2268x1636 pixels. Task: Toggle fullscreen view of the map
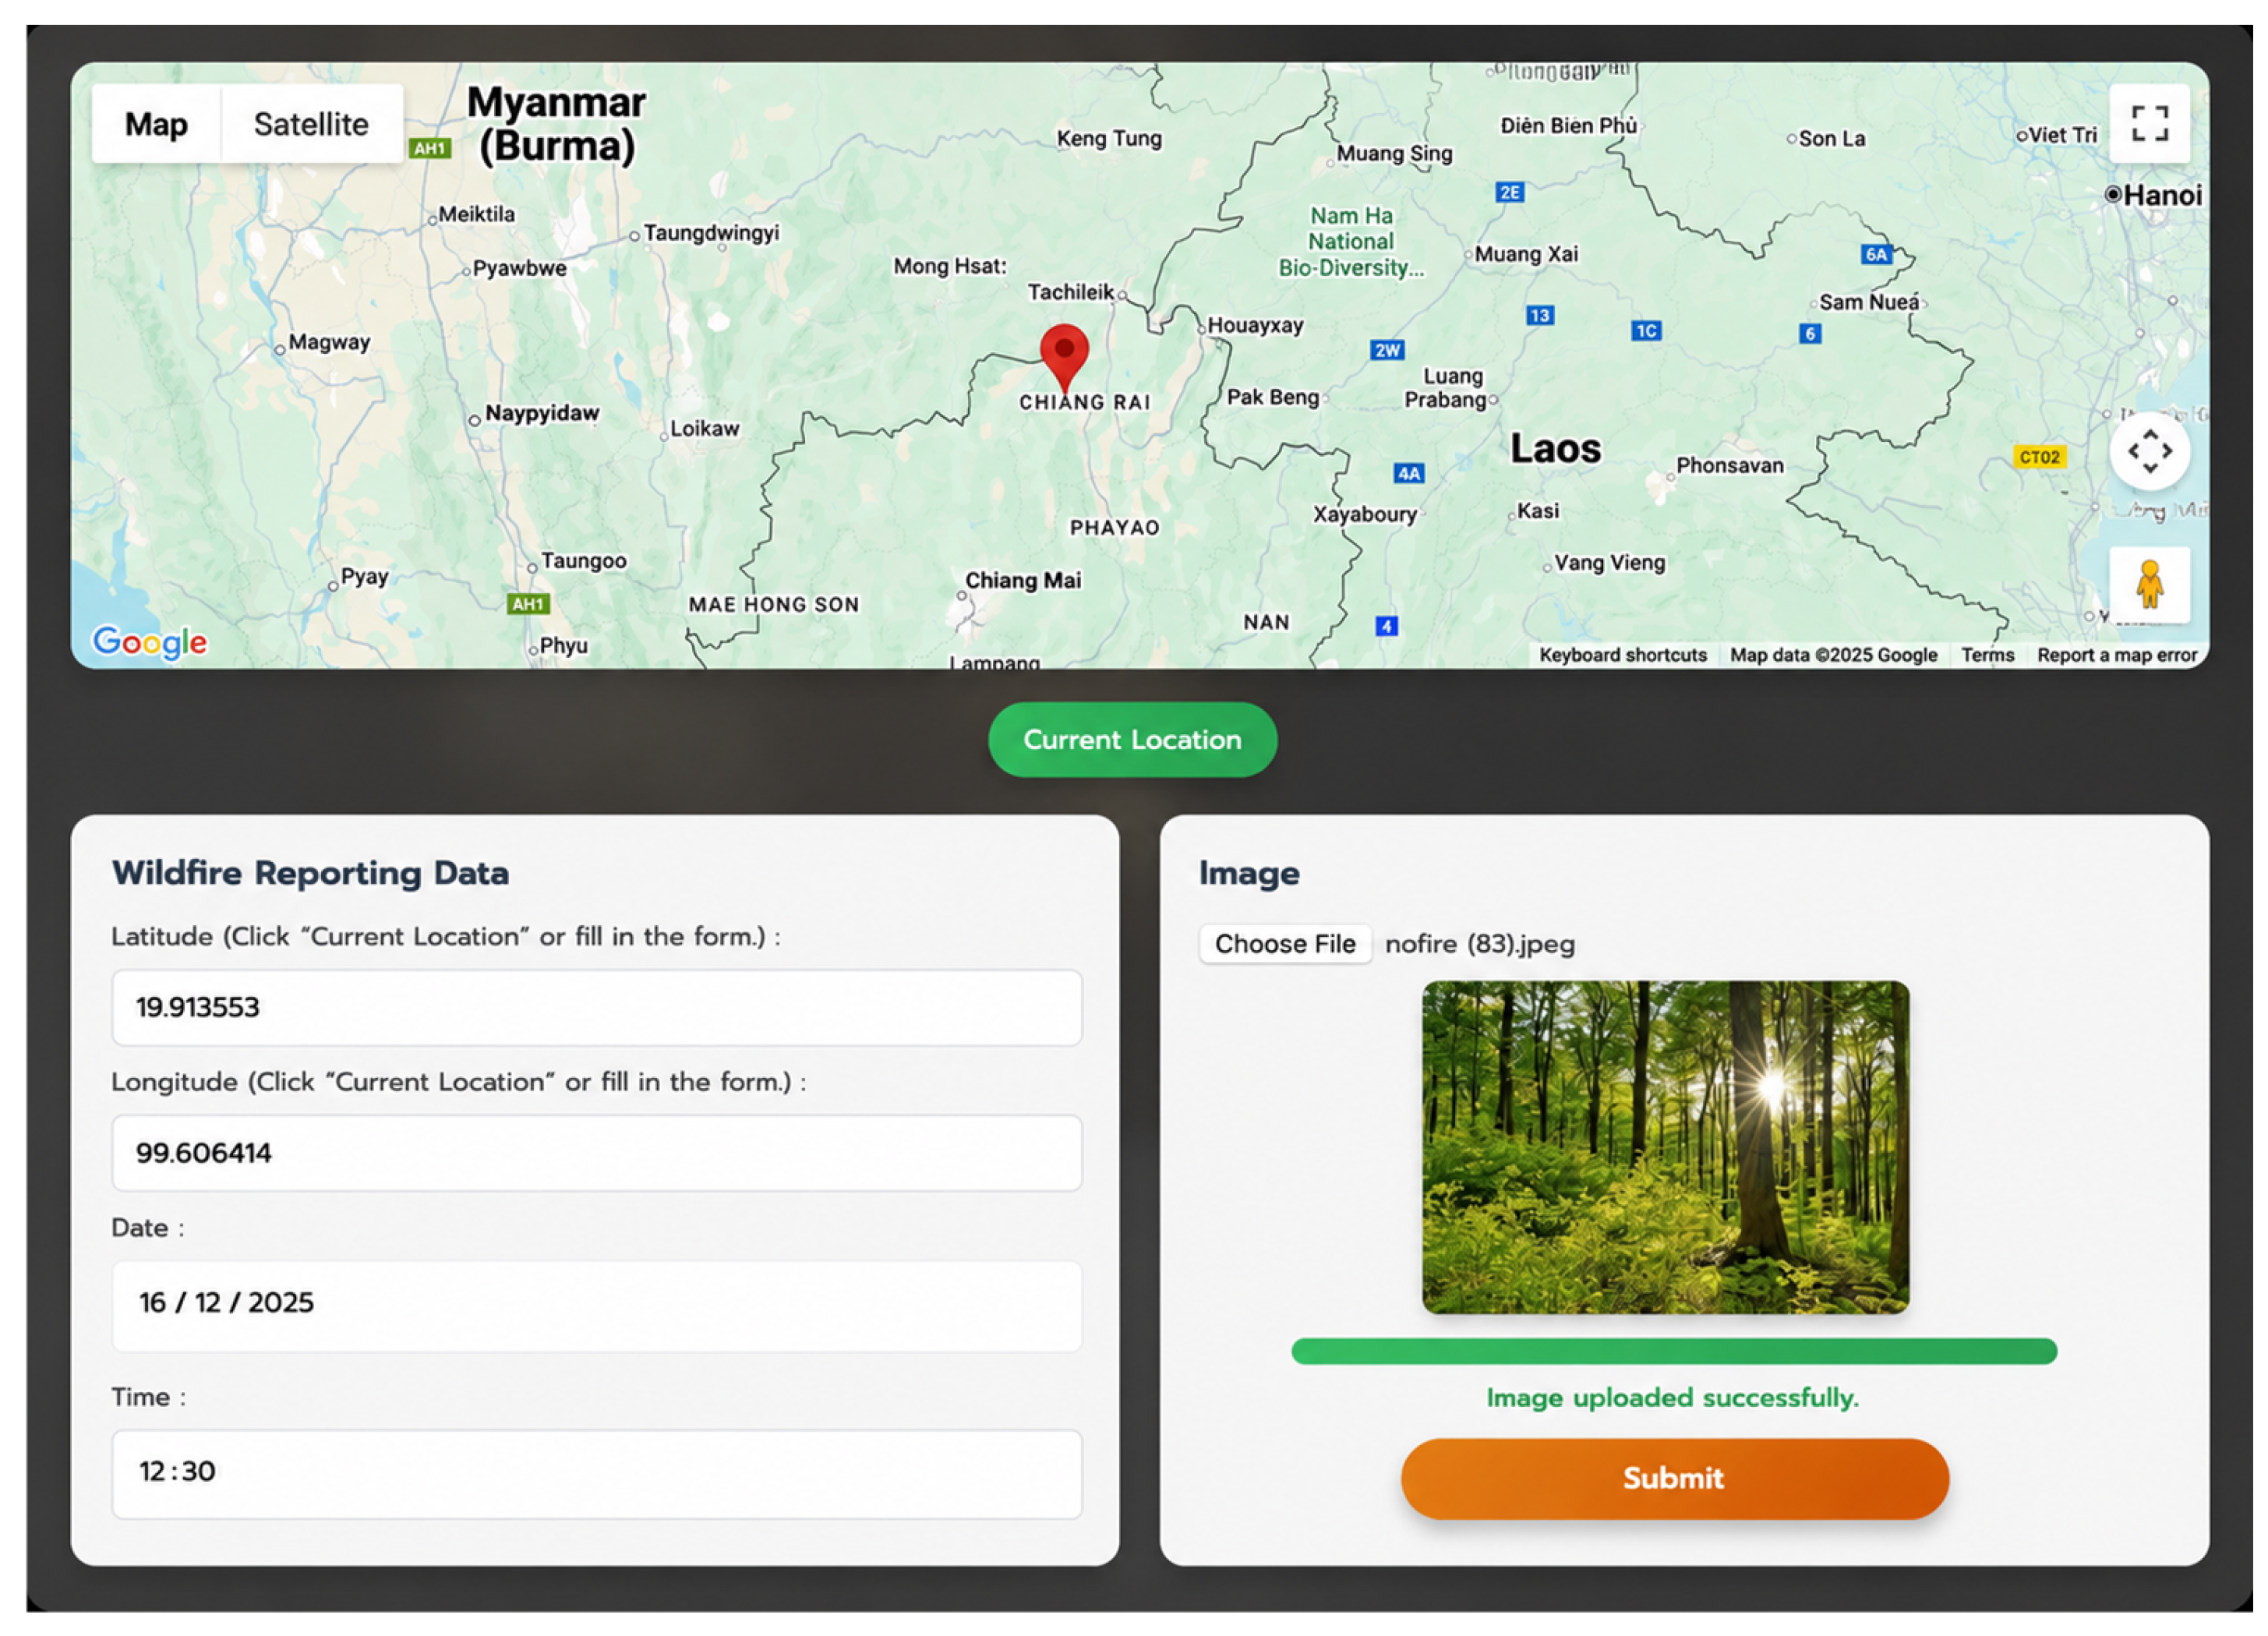point(2149,124)
